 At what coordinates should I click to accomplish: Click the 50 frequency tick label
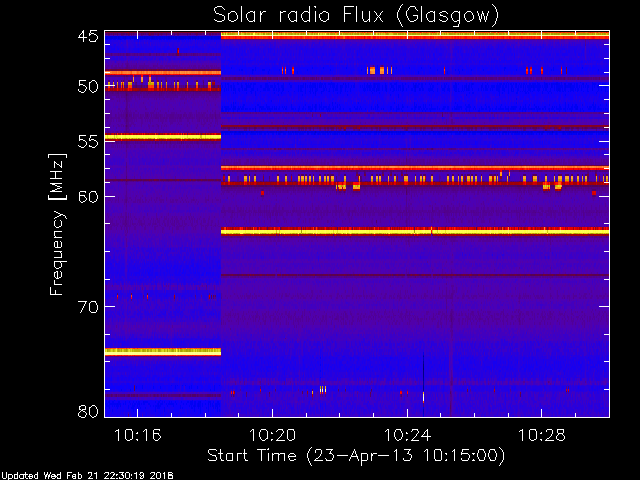tap(88, 87)
